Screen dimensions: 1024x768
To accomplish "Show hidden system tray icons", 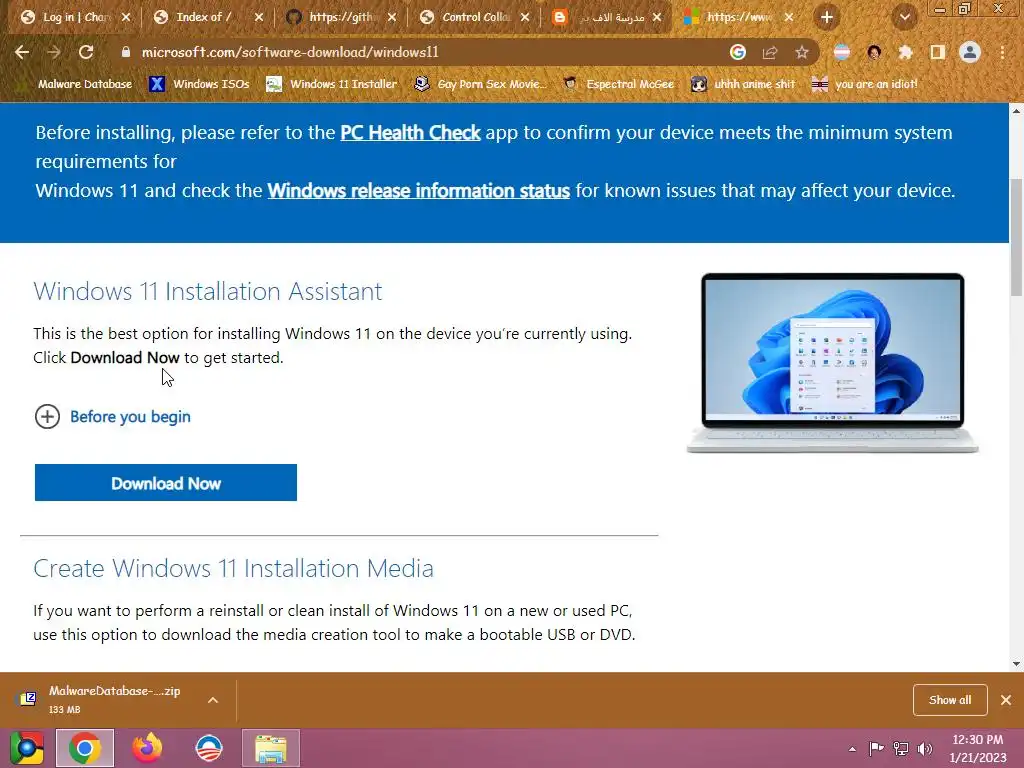I will 852,749.
